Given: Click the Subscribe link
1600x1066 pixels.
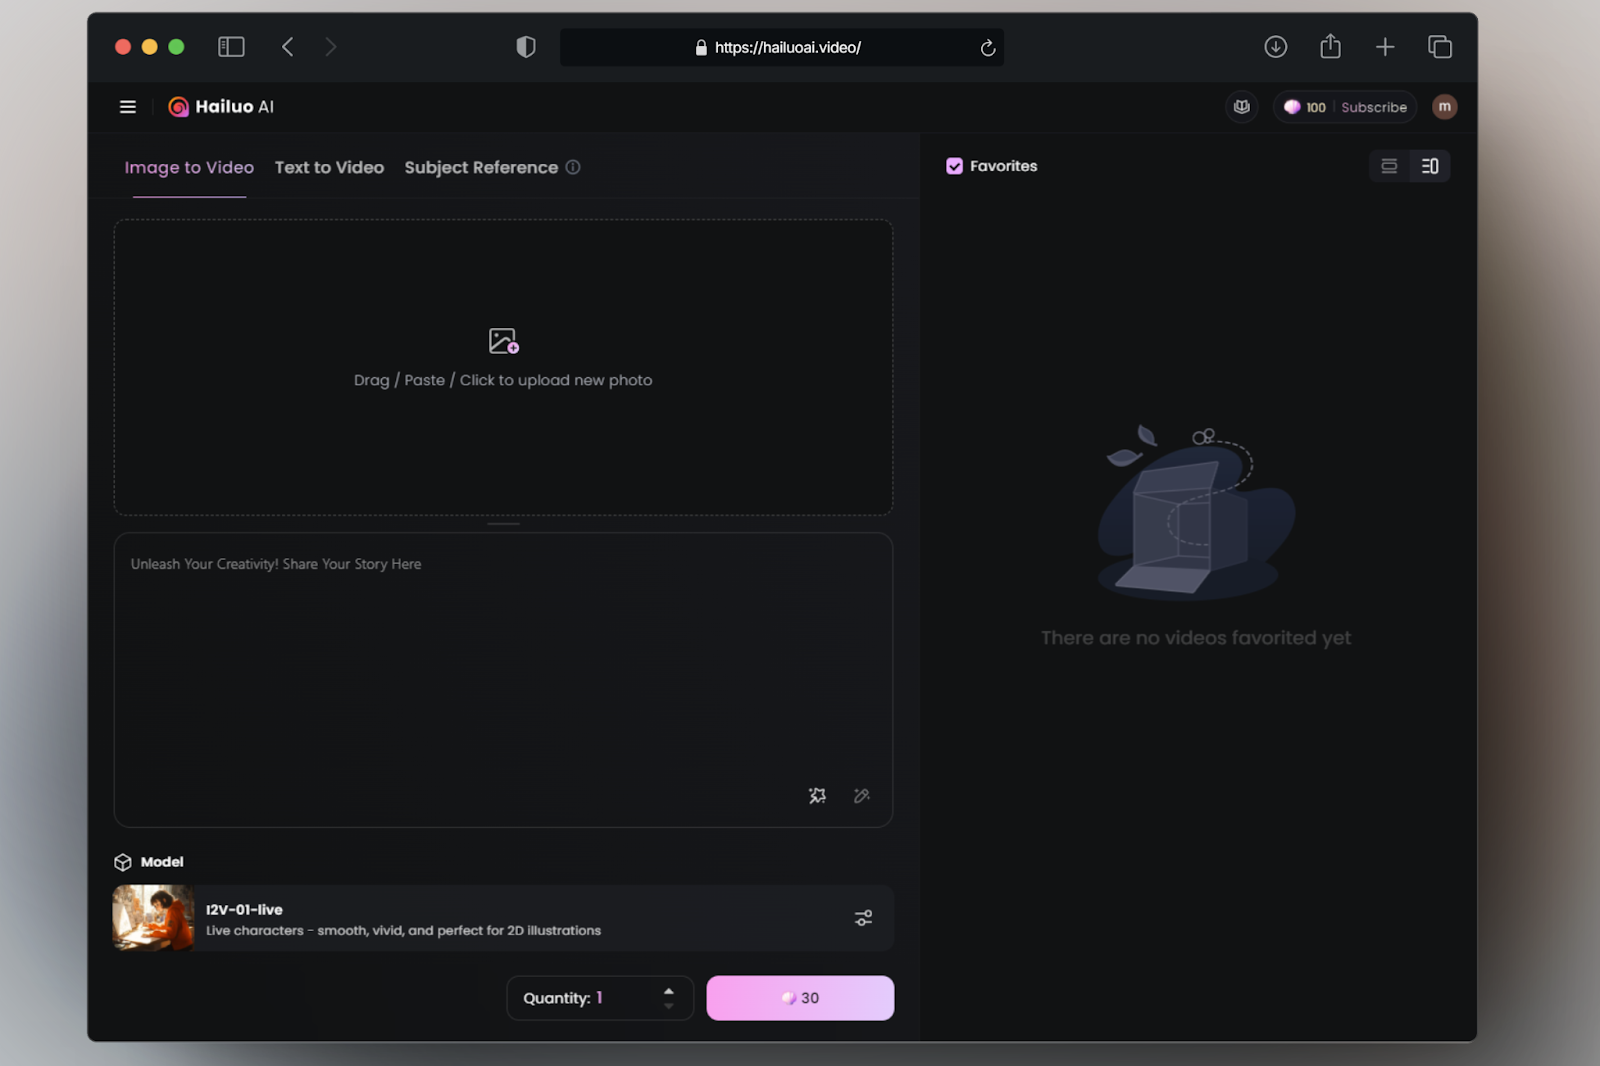Looking at the screenshot, I should [x=1374, y=107].
